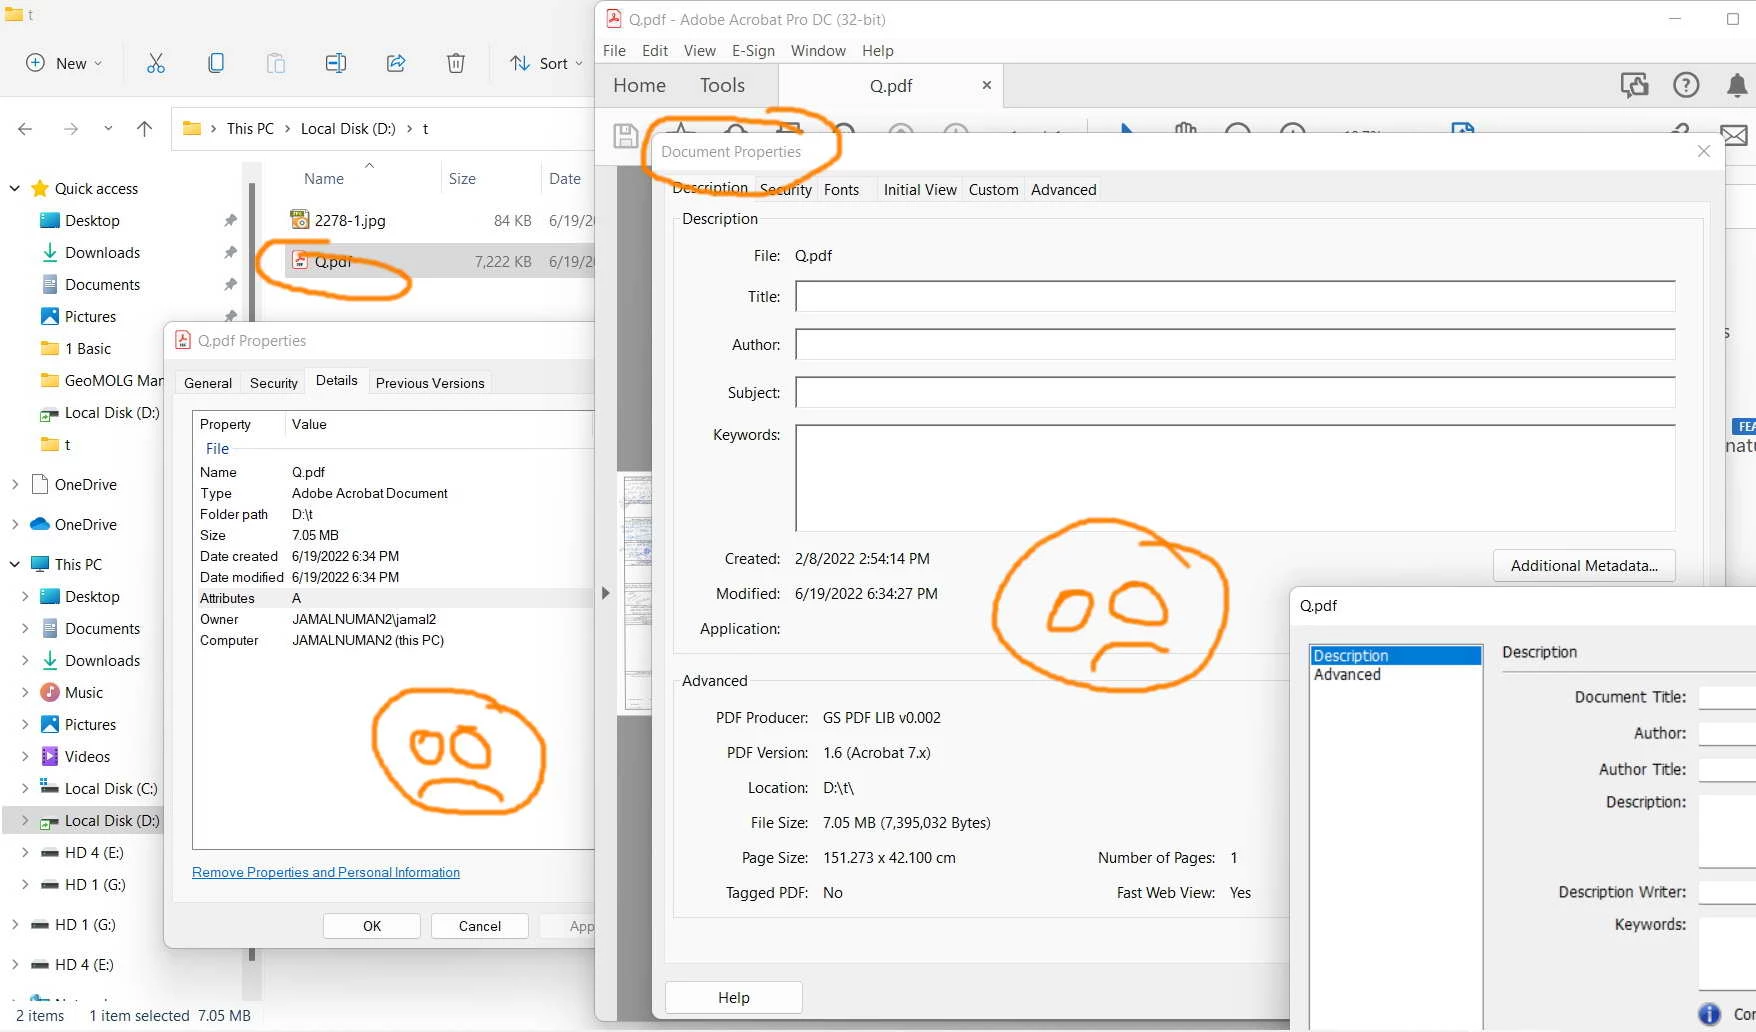Select the Attributes row in Details list
The image size is (1756, 1032).
click(394, 598)
